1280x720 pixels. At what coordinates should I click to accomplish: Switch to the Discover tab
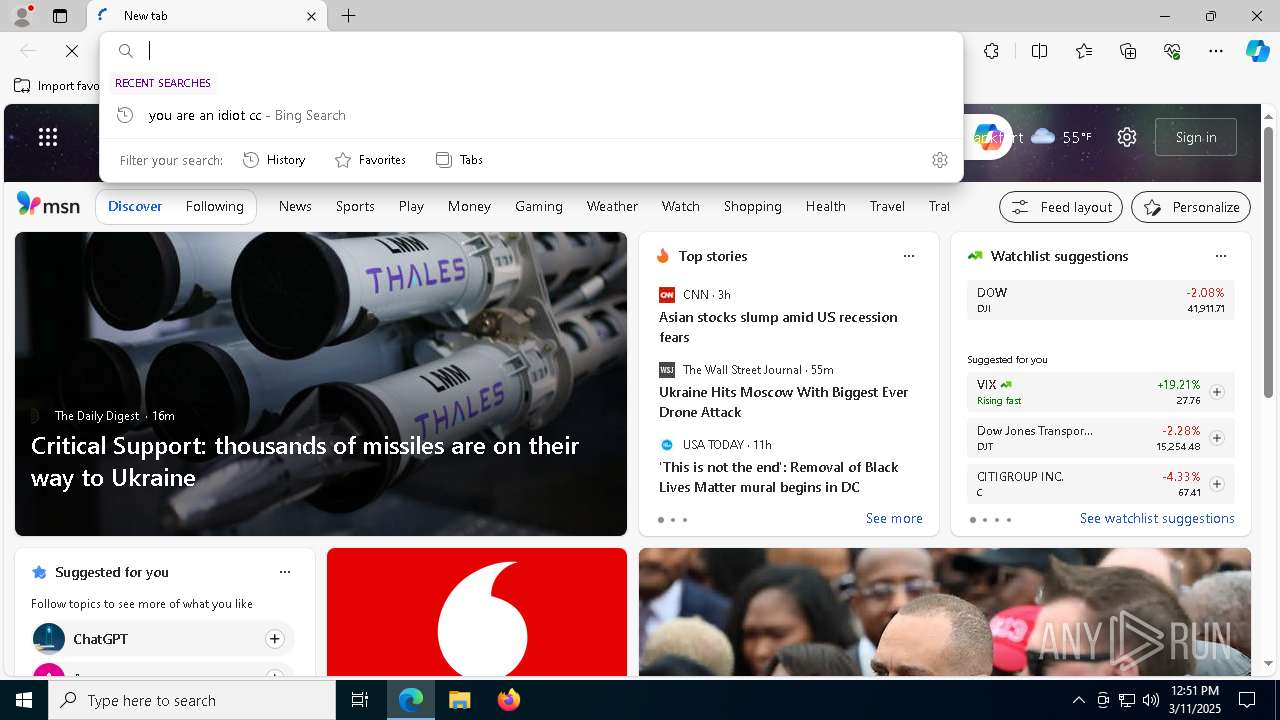[x=135, y=206]
